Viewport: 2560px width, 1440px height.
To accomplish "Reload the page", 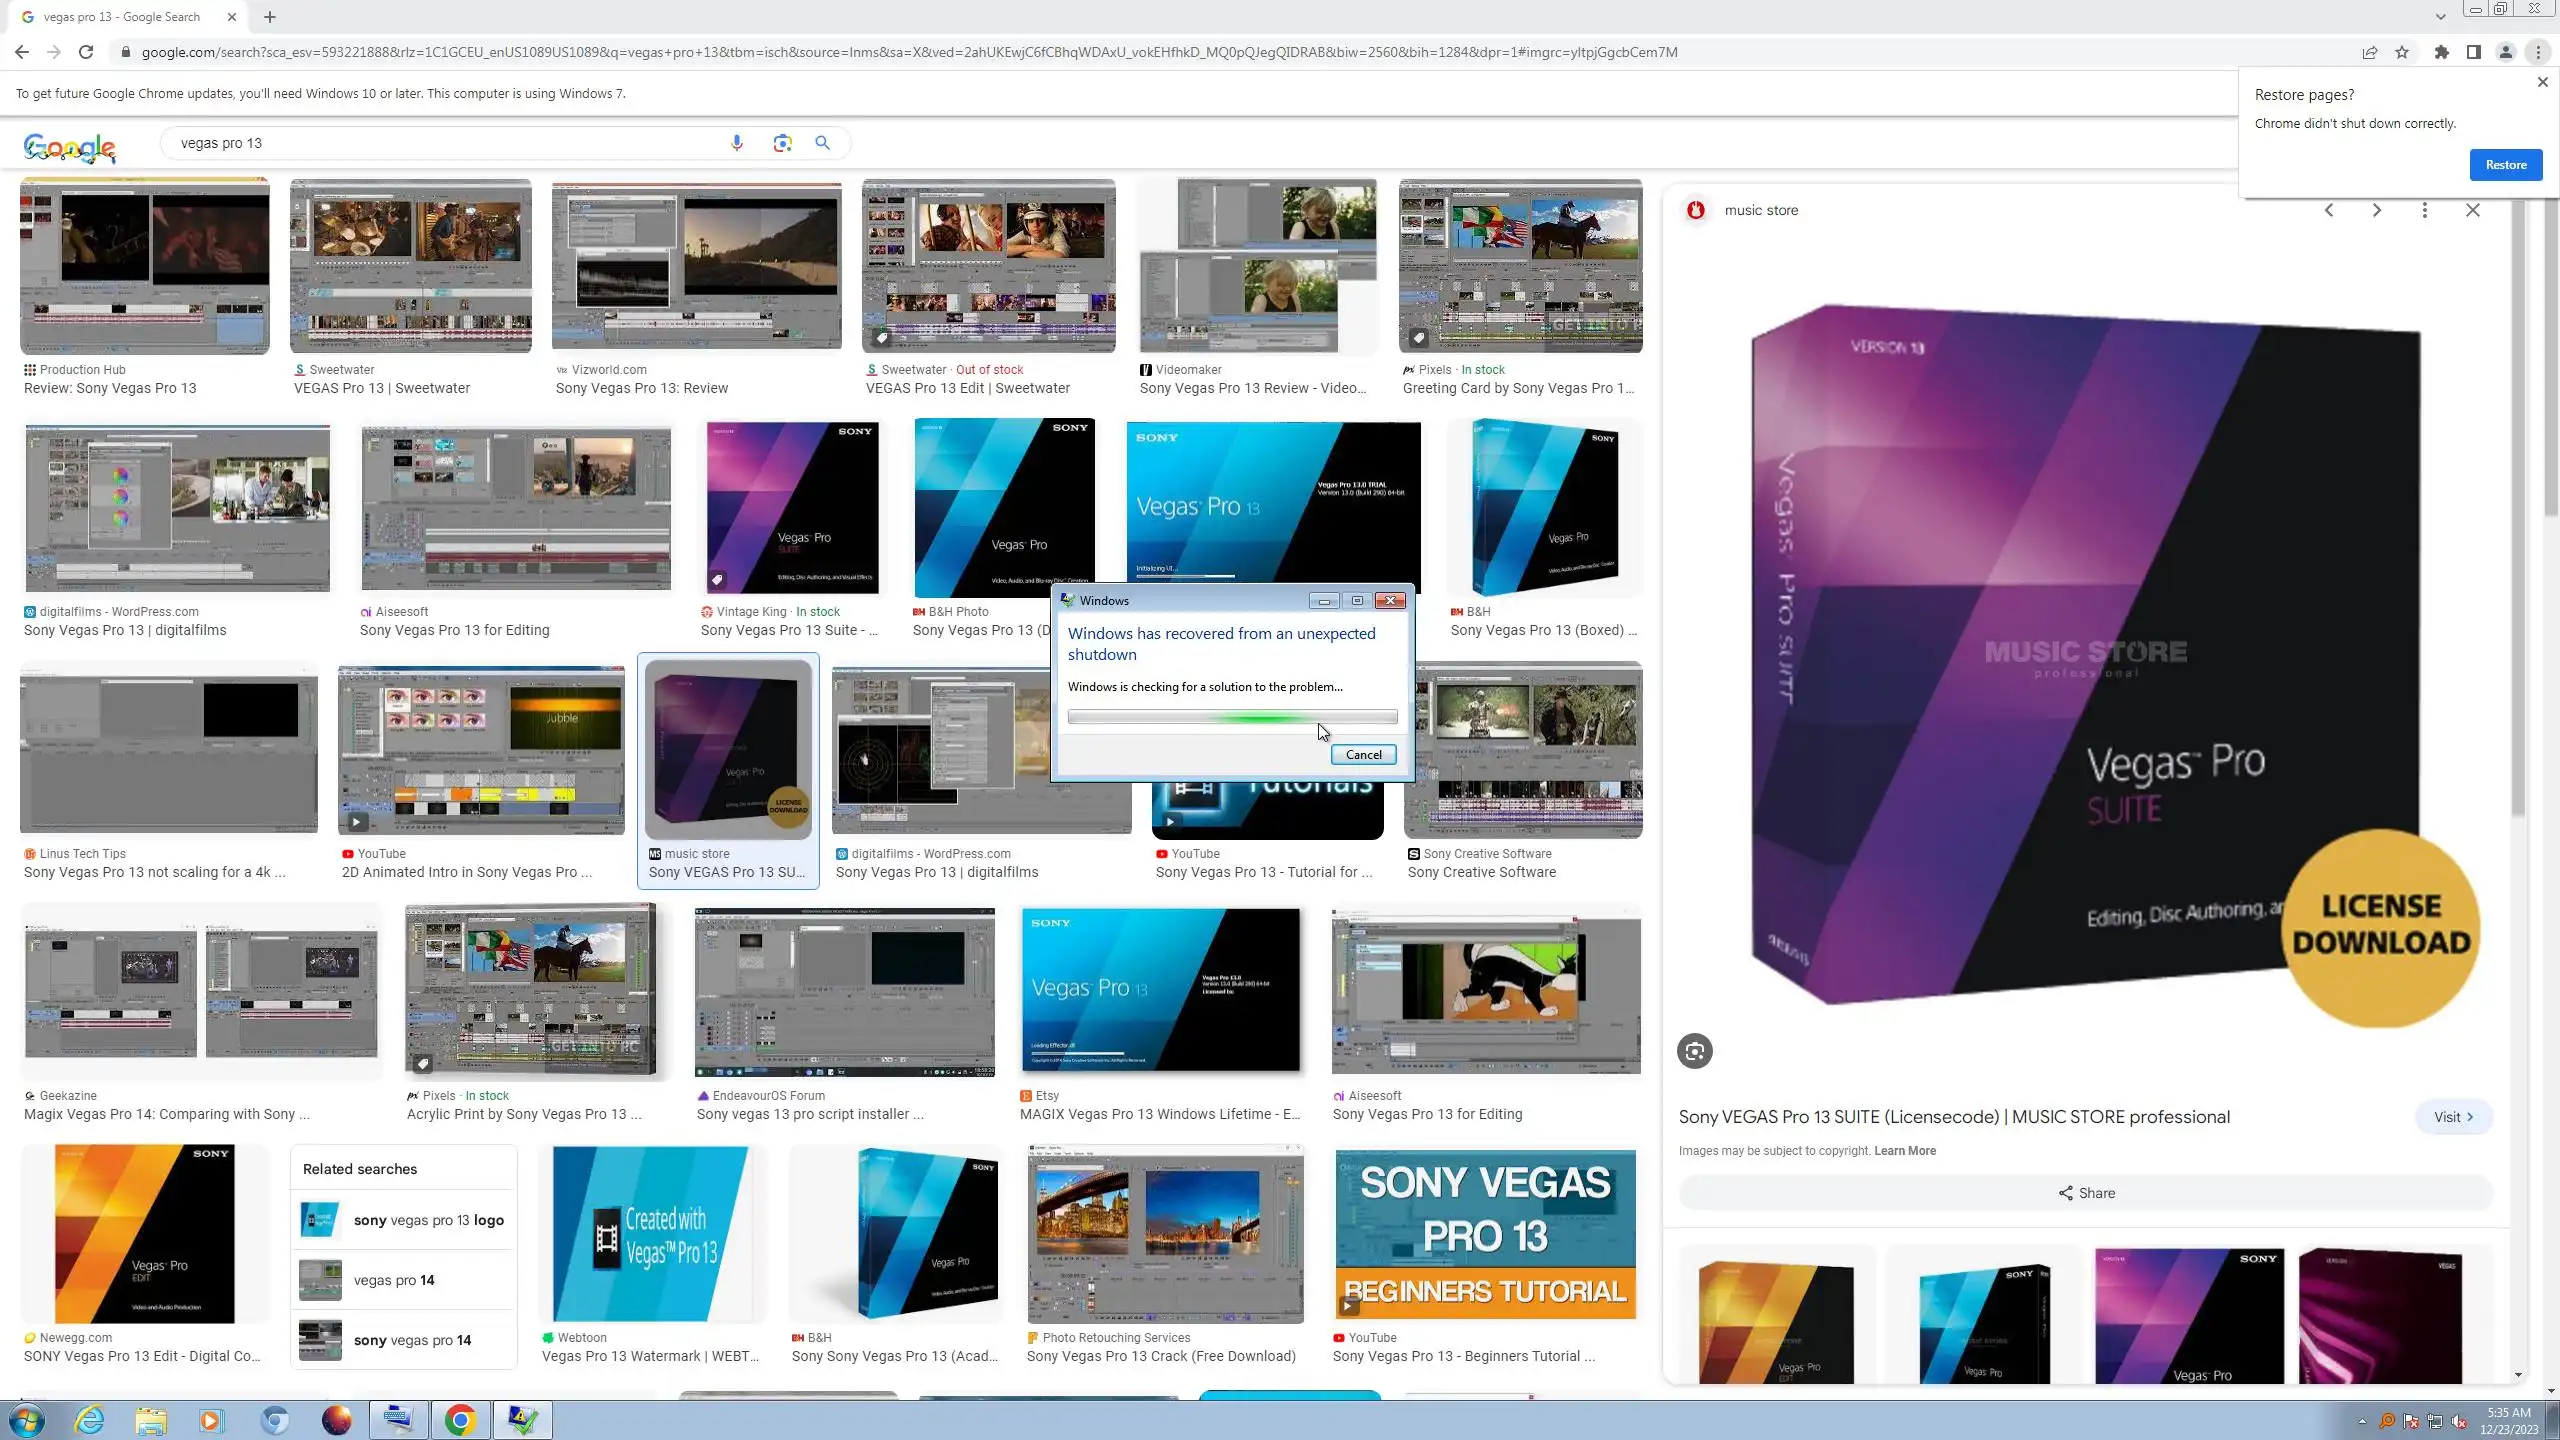I will [x=86, y=52].
